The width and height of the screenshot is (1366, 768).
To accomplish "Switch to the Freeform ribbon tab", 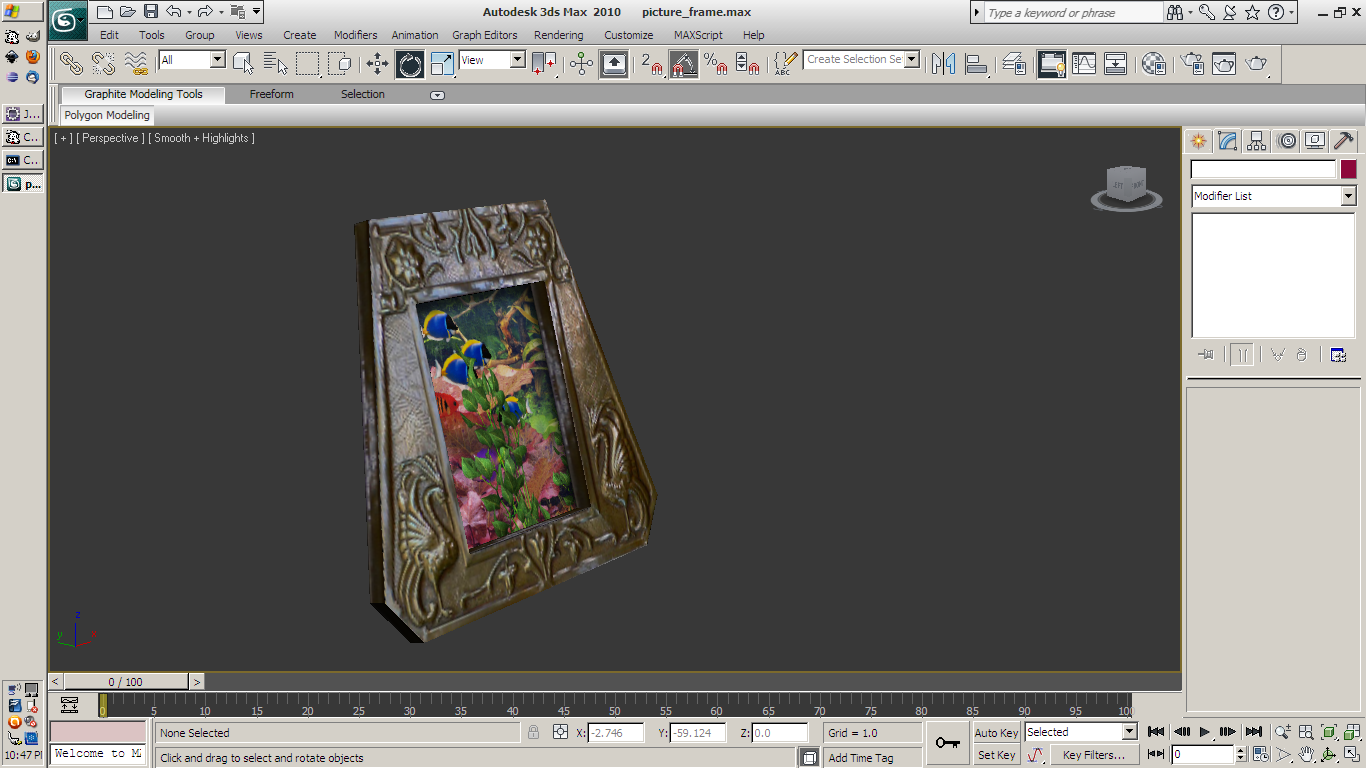I will [x=271, y=94].
